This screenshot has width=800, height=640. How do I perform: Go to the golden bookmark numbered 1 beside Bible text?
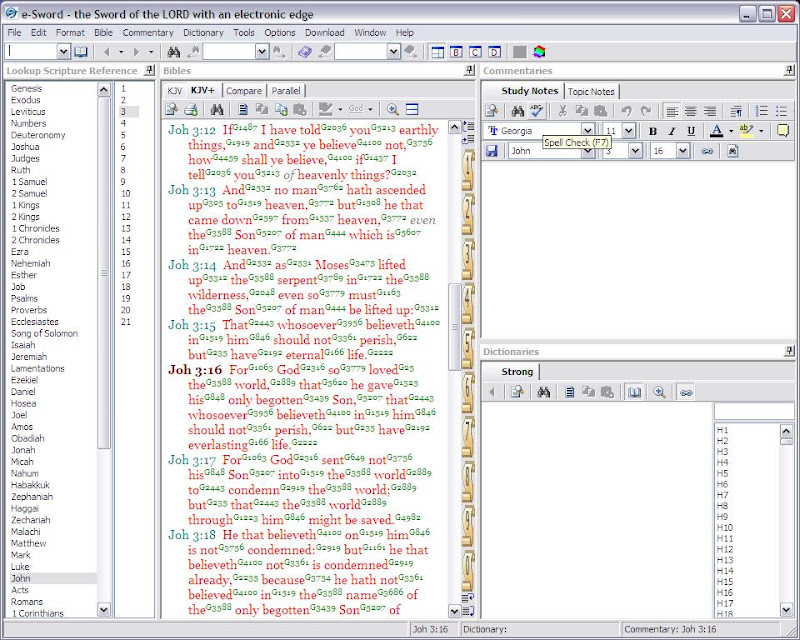tap(468, 170)
